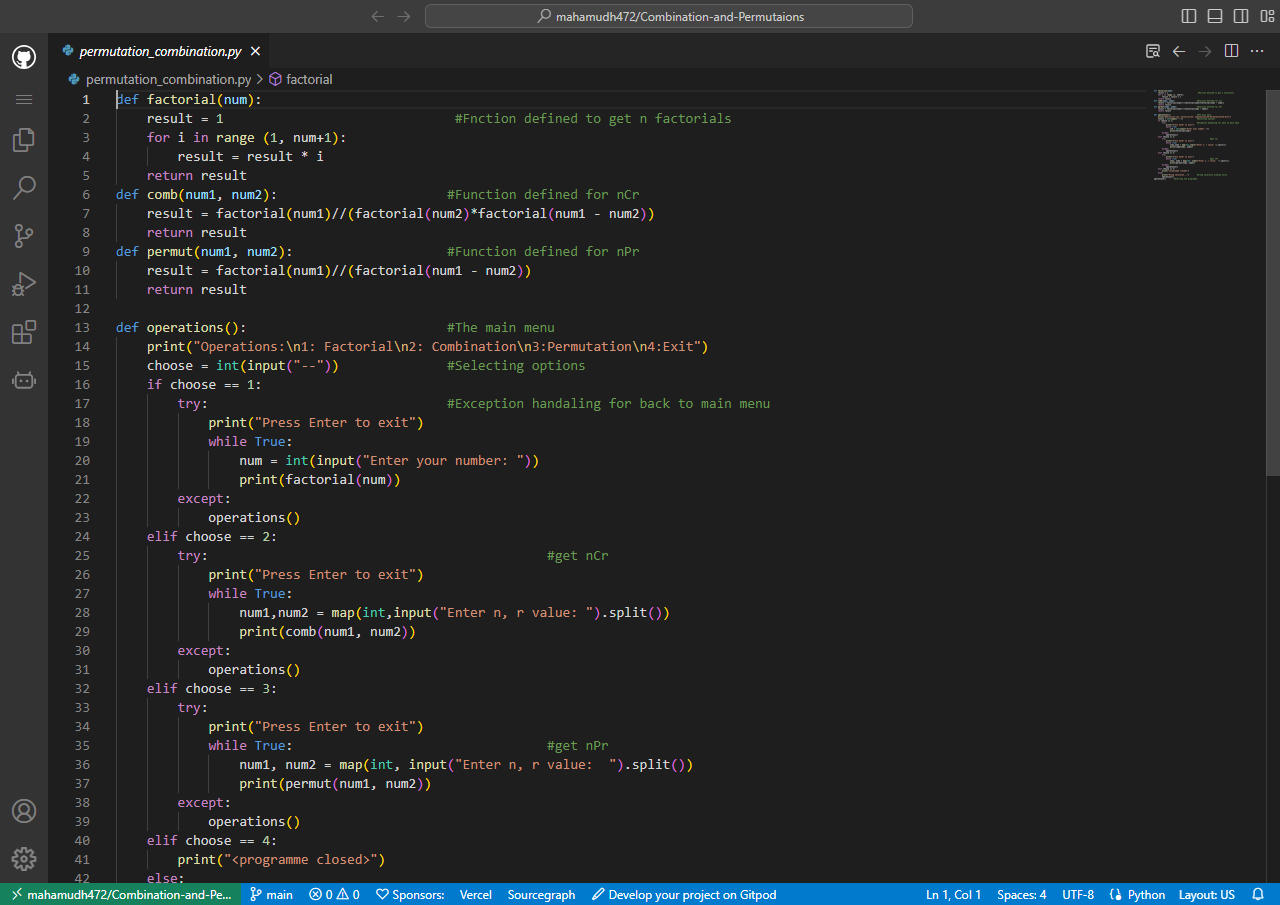Change file encoding UTF-8

1078,894
